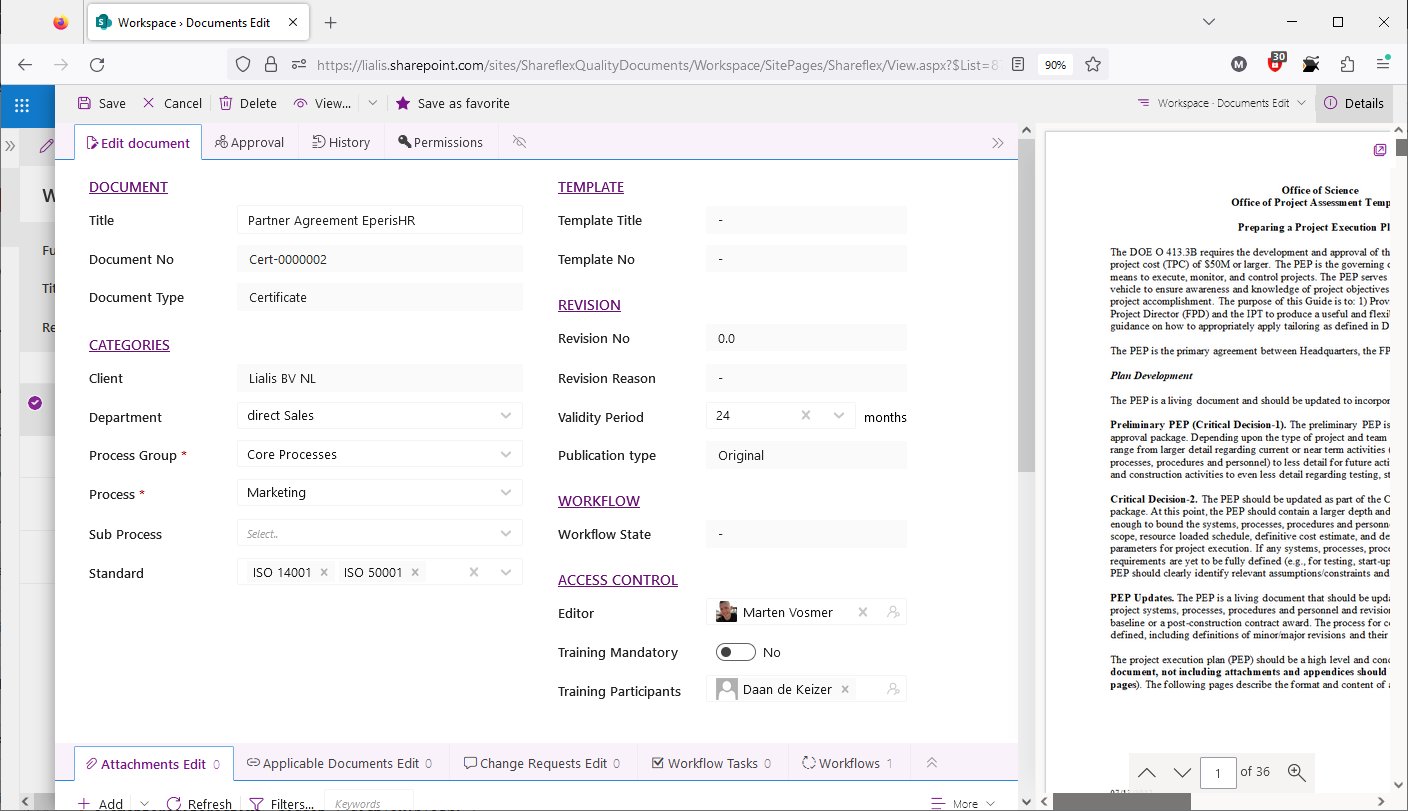
Task: Reload the page in Firefox
Action: [x=97, y=64]
